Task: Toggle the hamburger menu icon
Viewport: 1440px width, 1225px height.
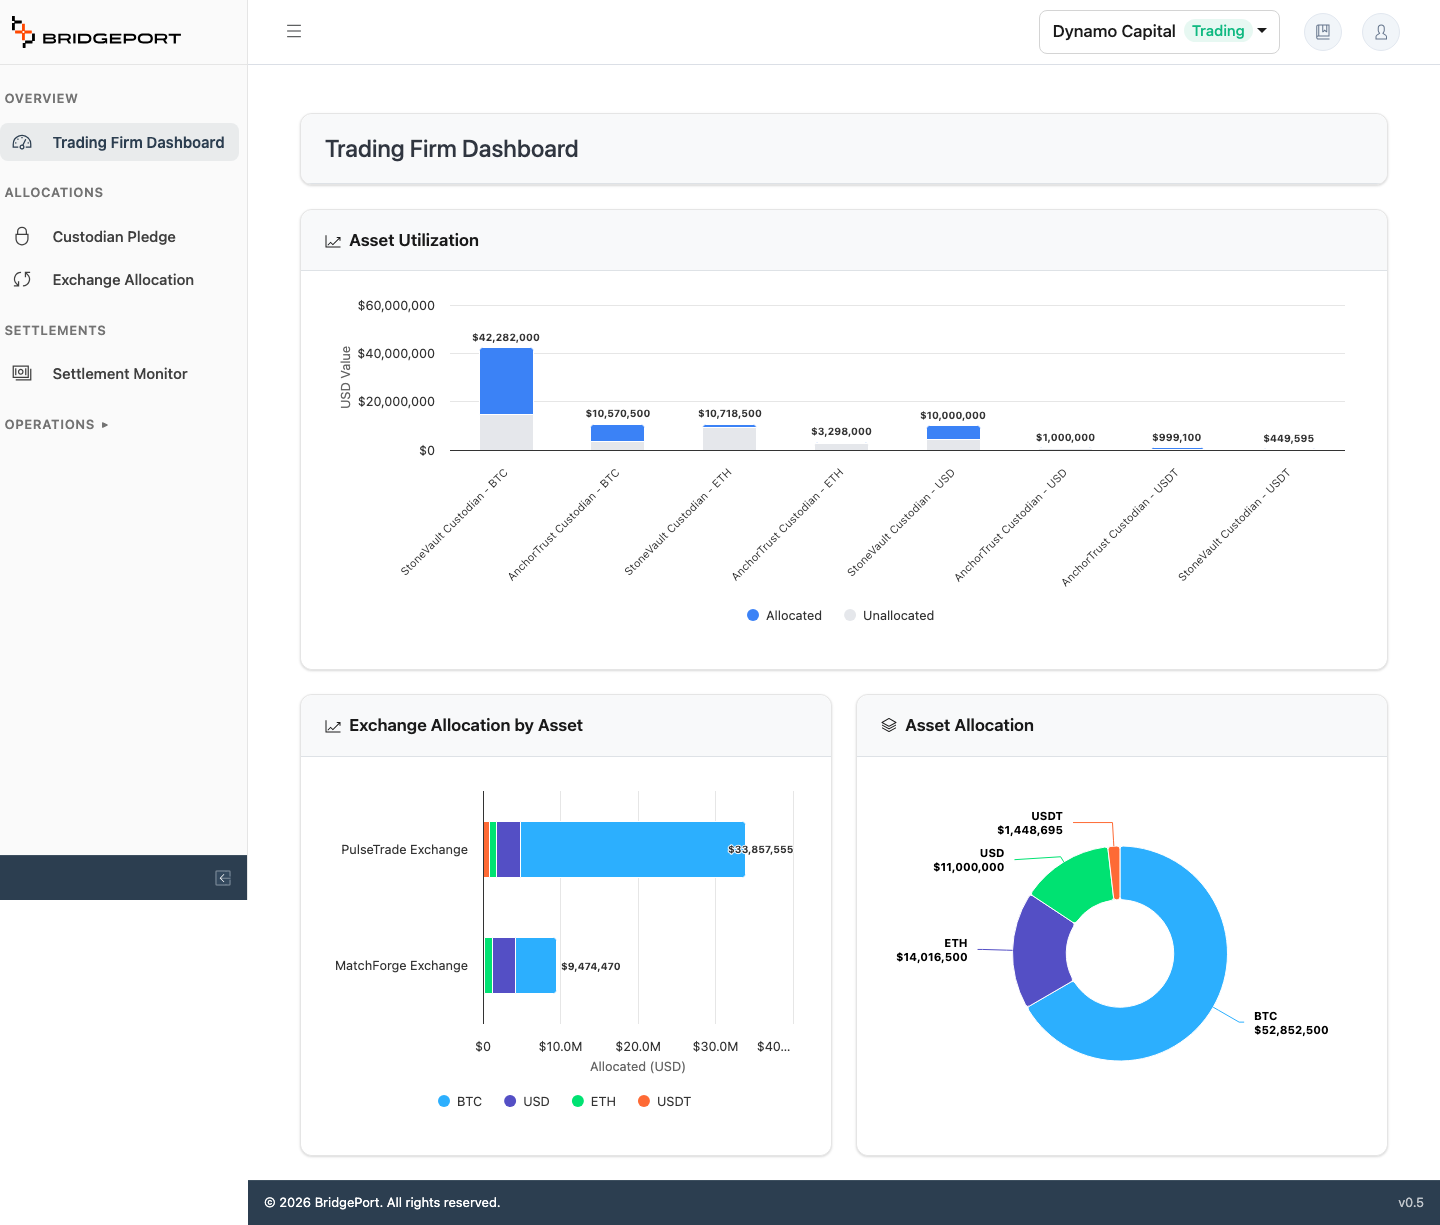Action: pos(294,31)
